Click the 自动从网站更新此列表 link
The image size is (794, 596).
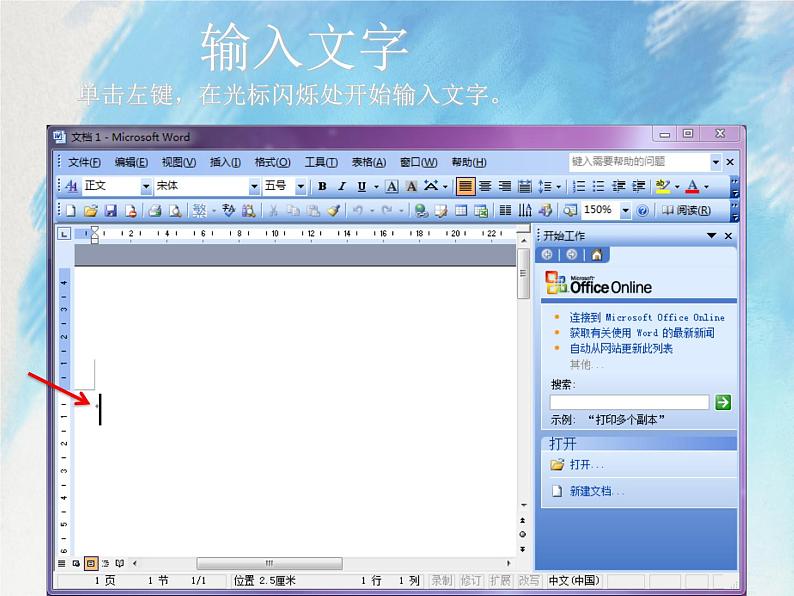[621, 348]
